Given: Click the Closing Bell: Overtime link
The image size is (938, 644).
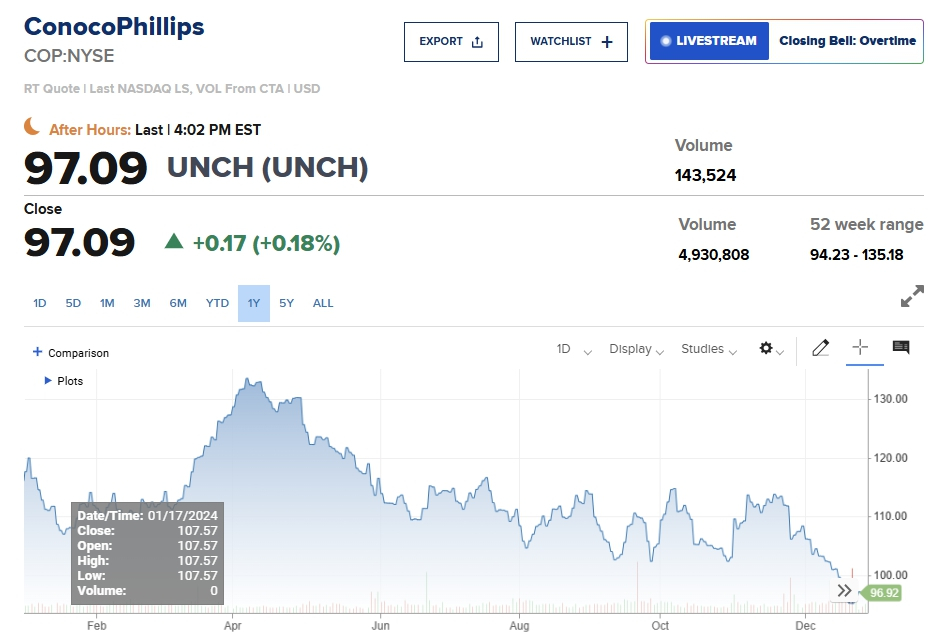Looking at the screenshot, I should pos(847,41).
